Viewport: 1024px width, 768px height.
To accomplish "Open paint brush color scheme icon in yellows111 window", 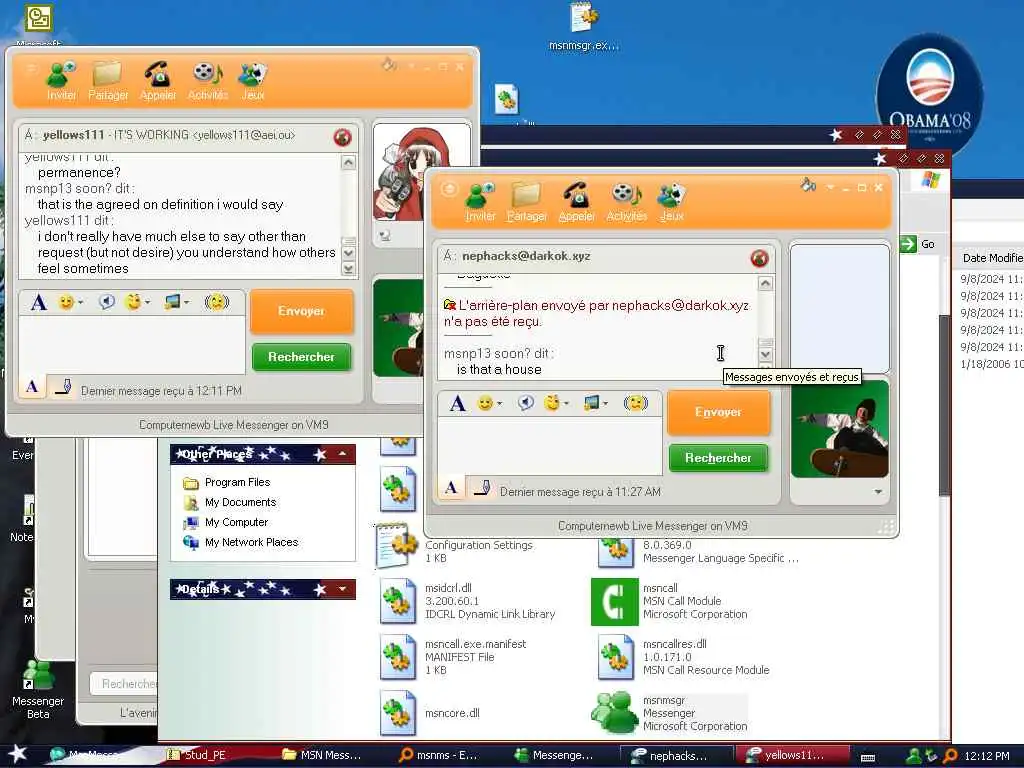I will [389, 65].
